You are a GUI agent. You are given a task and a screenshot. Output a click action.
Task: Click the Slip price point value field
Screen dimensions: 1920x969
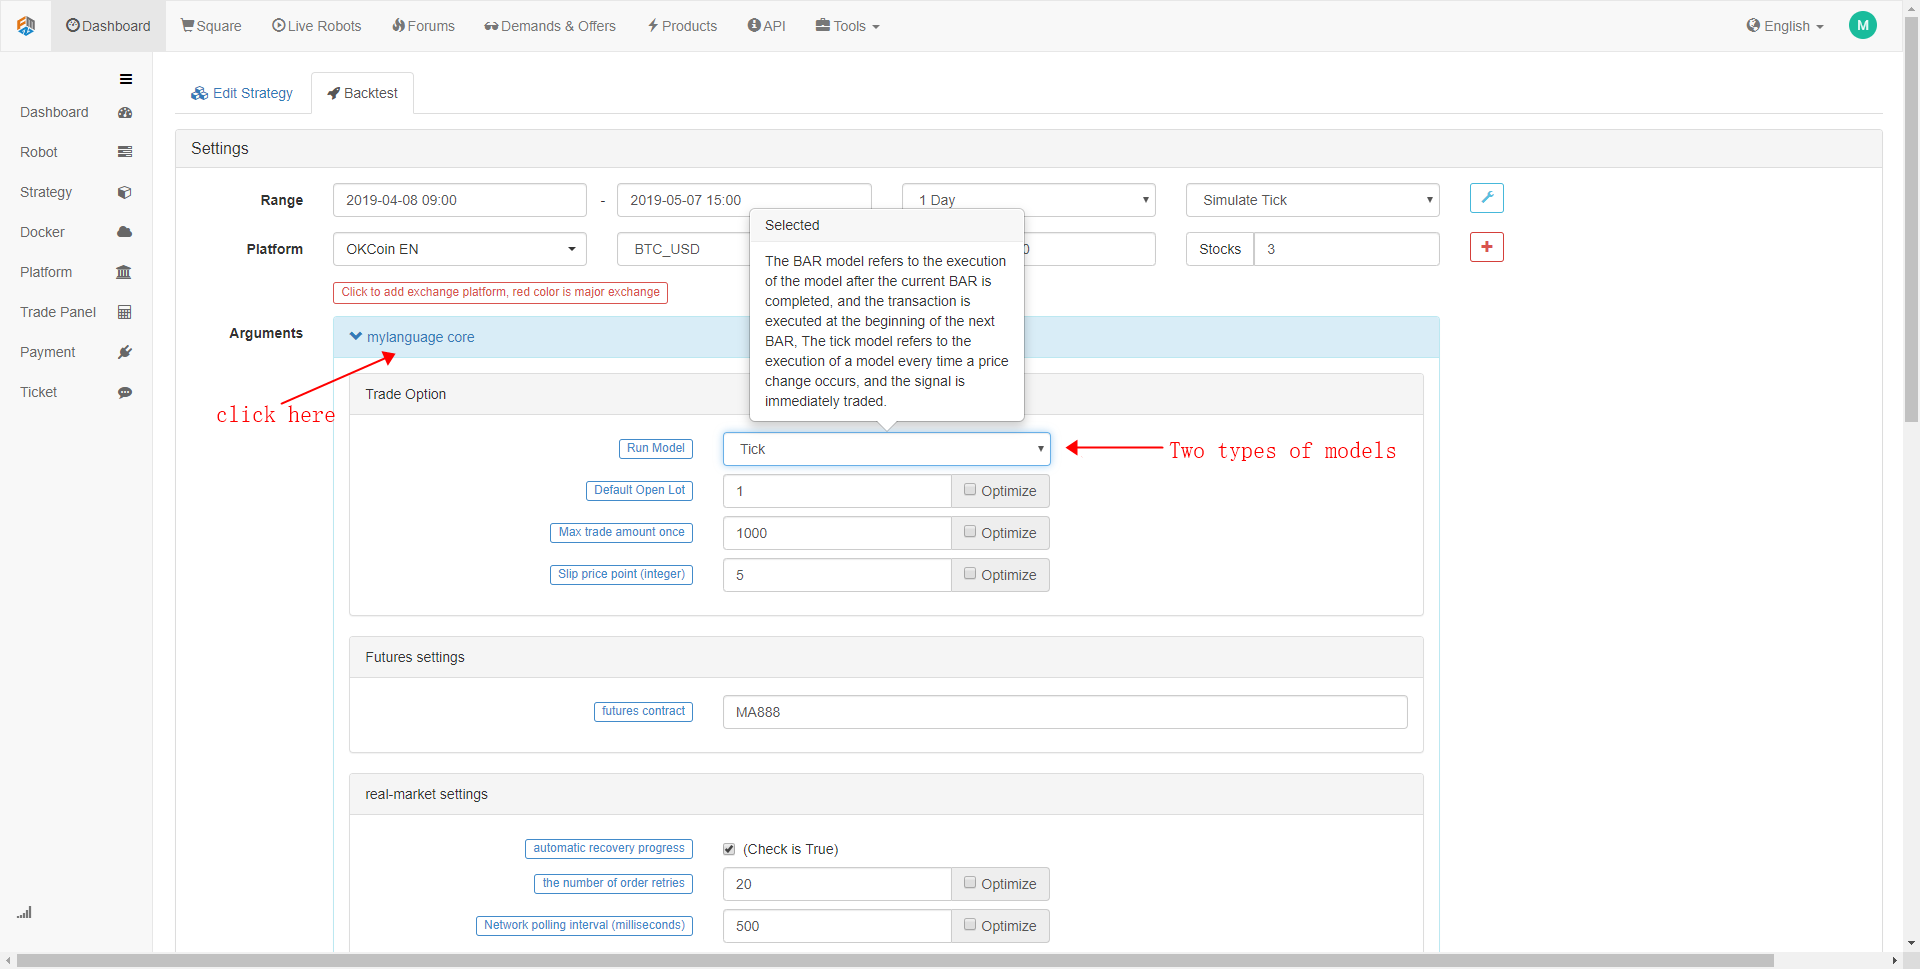tap(837, 575)
